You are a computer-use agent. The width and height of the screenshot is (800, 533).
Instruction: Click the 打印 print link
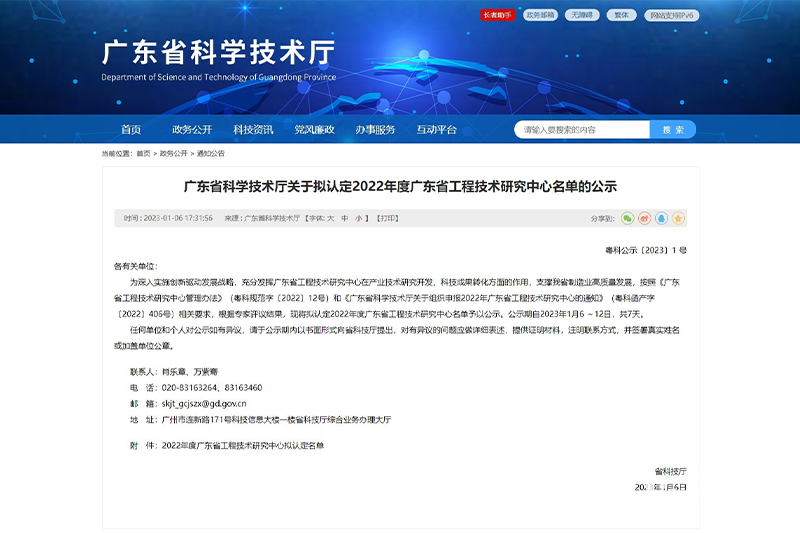click(386, 217)
